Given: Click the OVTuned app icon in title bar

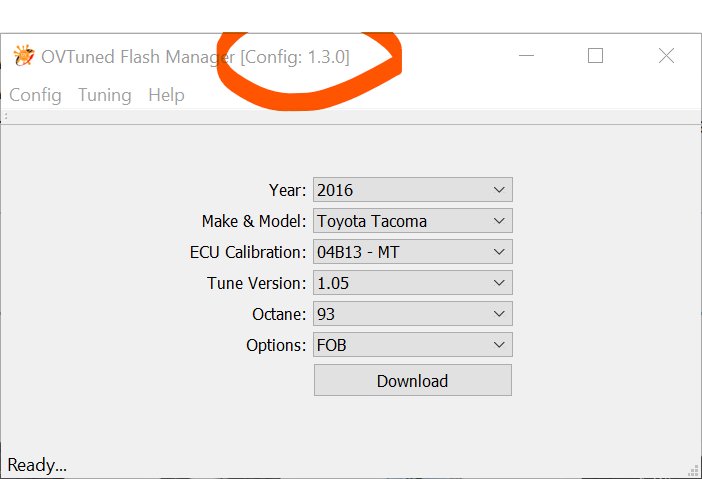Looking at the screenshot, I should [24, 56].
